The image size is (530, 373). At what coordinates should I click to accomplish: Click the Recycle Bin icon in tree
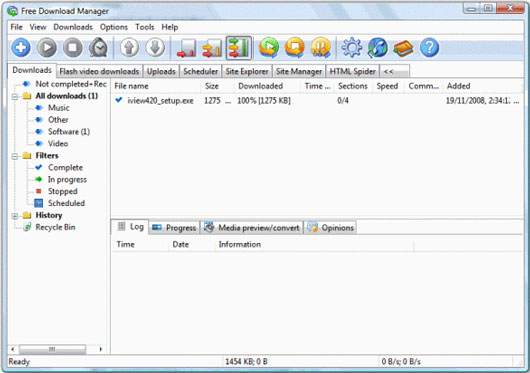click(27, 227)
